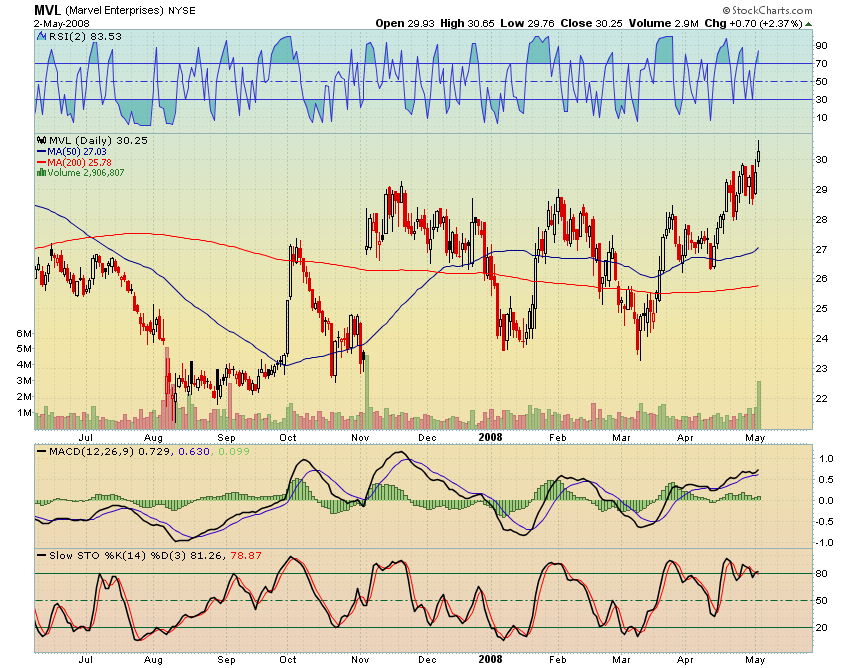Click the 3M label on the volume axis

24,381
